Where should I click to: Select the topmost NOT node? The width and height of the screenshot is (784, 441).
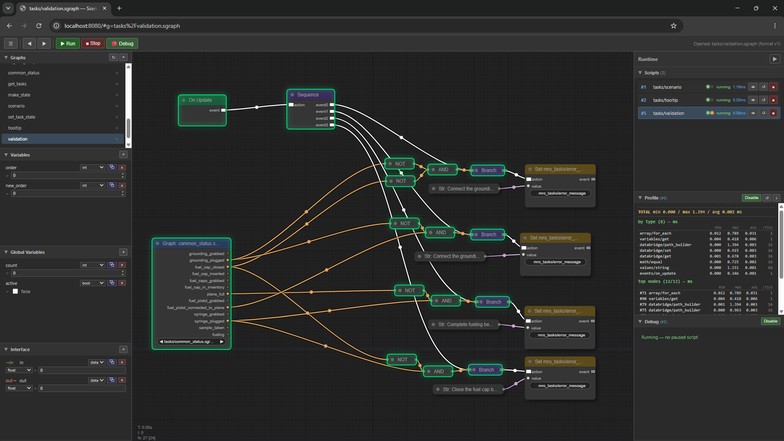click(399, 164)
